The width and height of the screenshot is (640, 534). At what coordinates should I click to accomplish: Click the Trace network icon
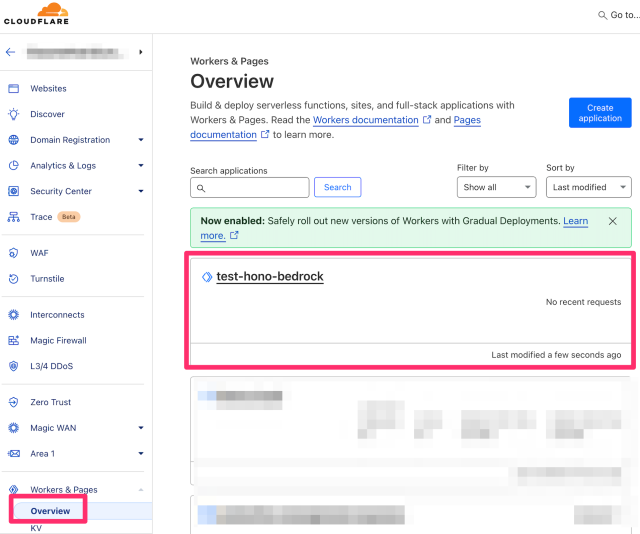13,217
